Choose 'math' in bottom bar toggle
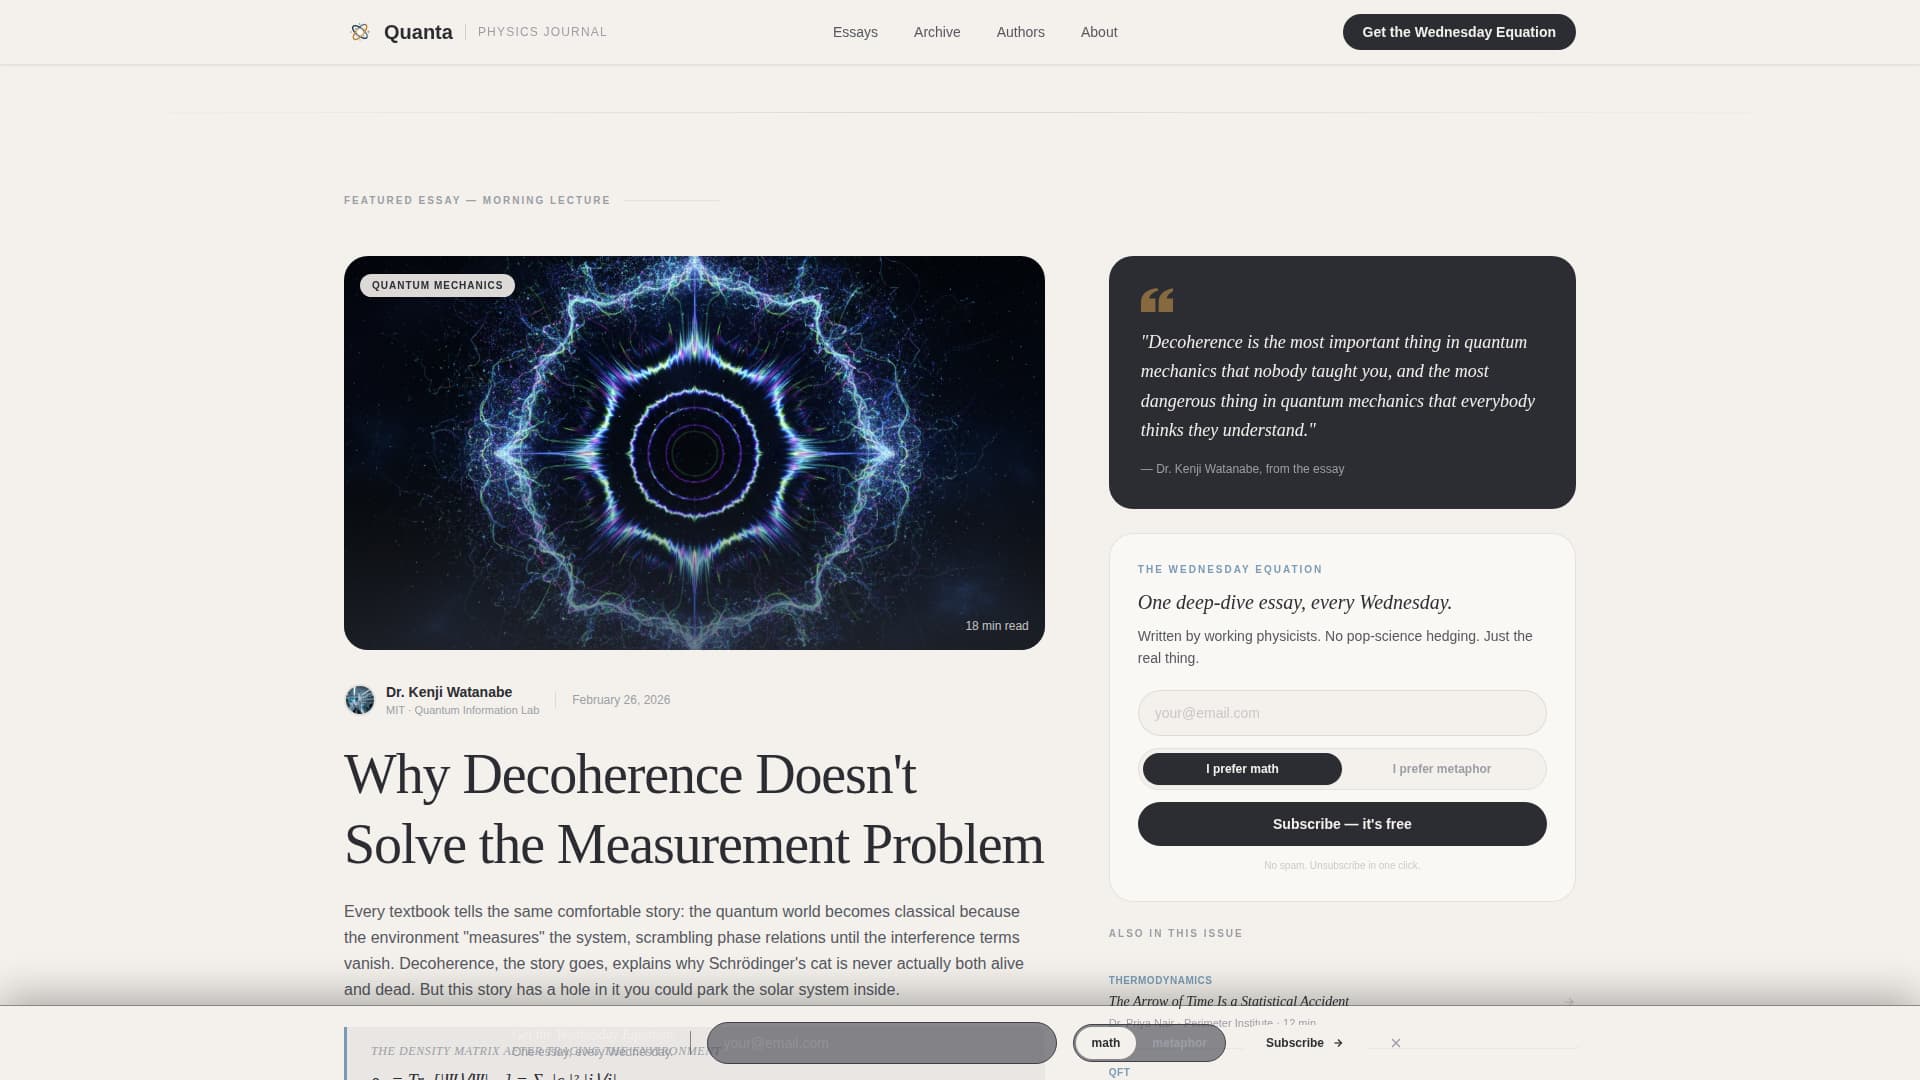1920x1080 pixels. coord(1106,1043)
